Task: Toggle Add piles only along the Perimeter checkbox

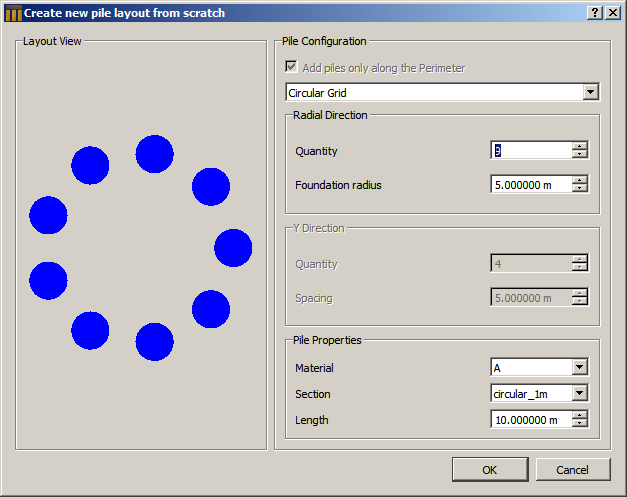Action: pos(292,68)
